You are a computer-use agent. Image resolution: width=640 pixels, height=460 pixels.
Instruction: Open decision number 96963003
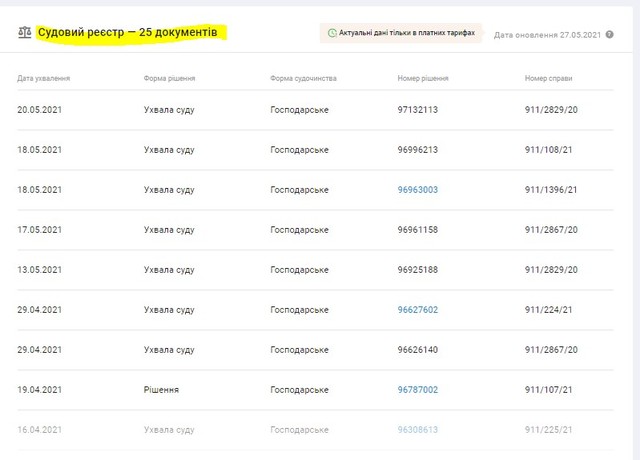(x=418, y=190)
